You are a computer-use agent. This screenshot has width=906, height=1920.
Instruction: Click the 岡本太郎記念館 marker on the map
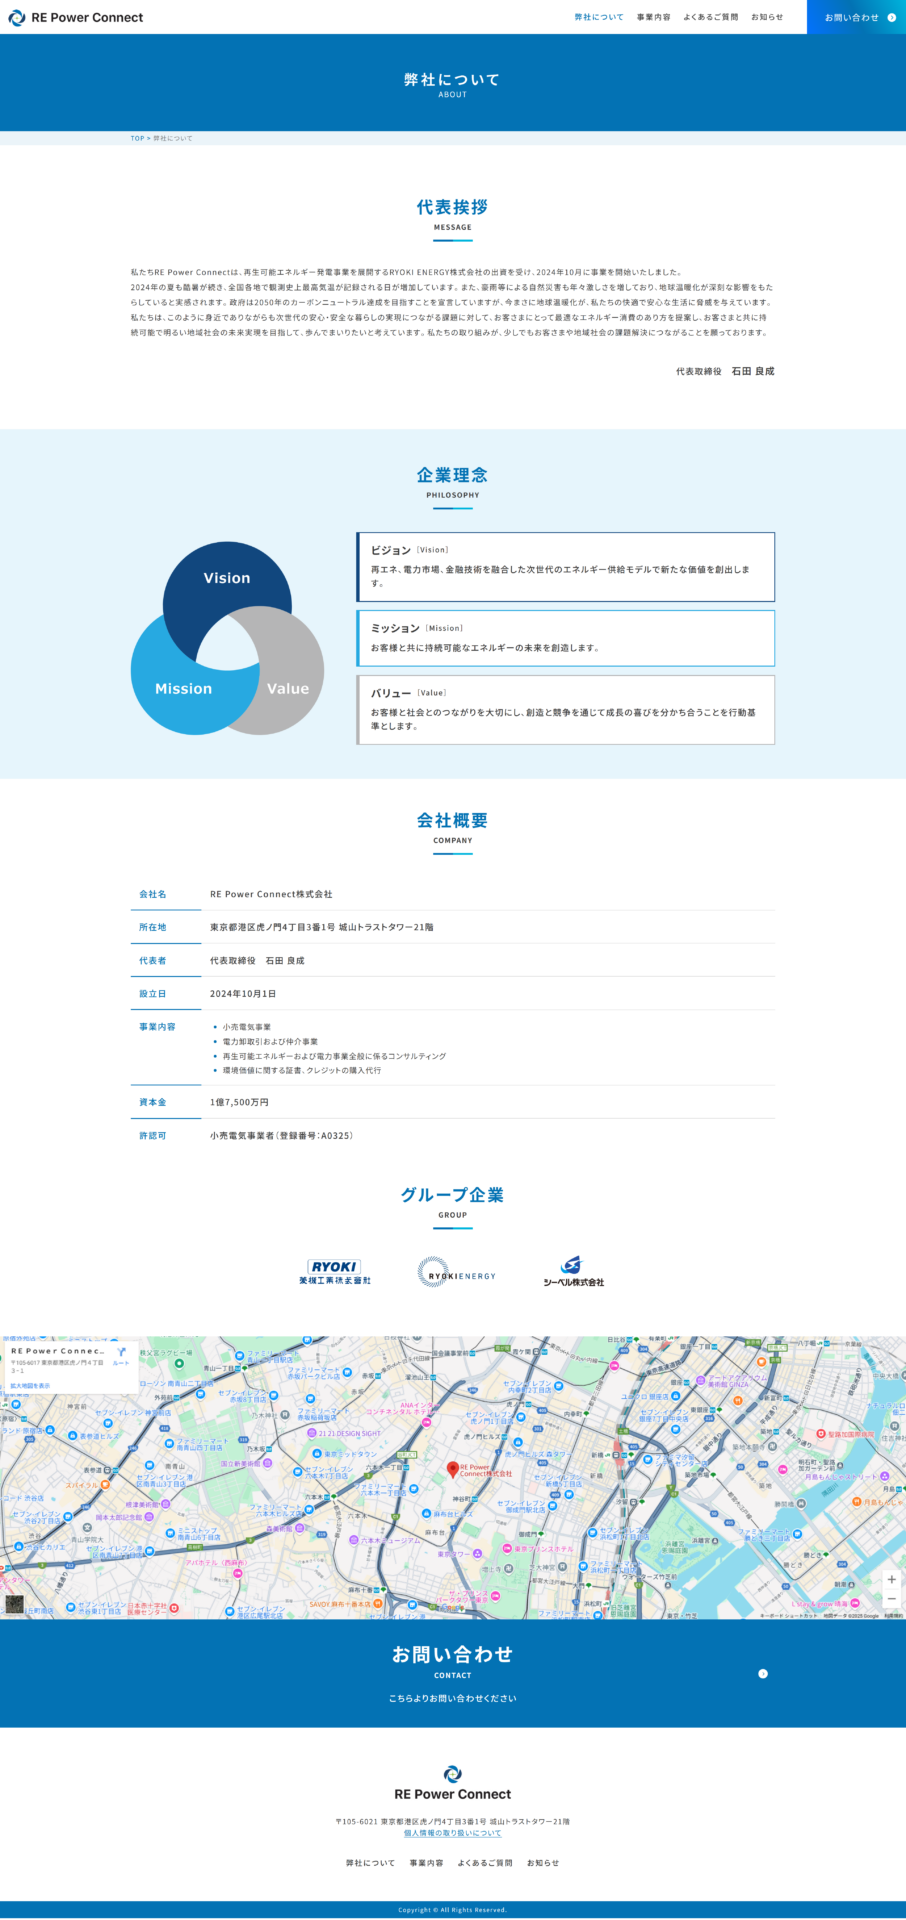click(x=149, y=1517)
